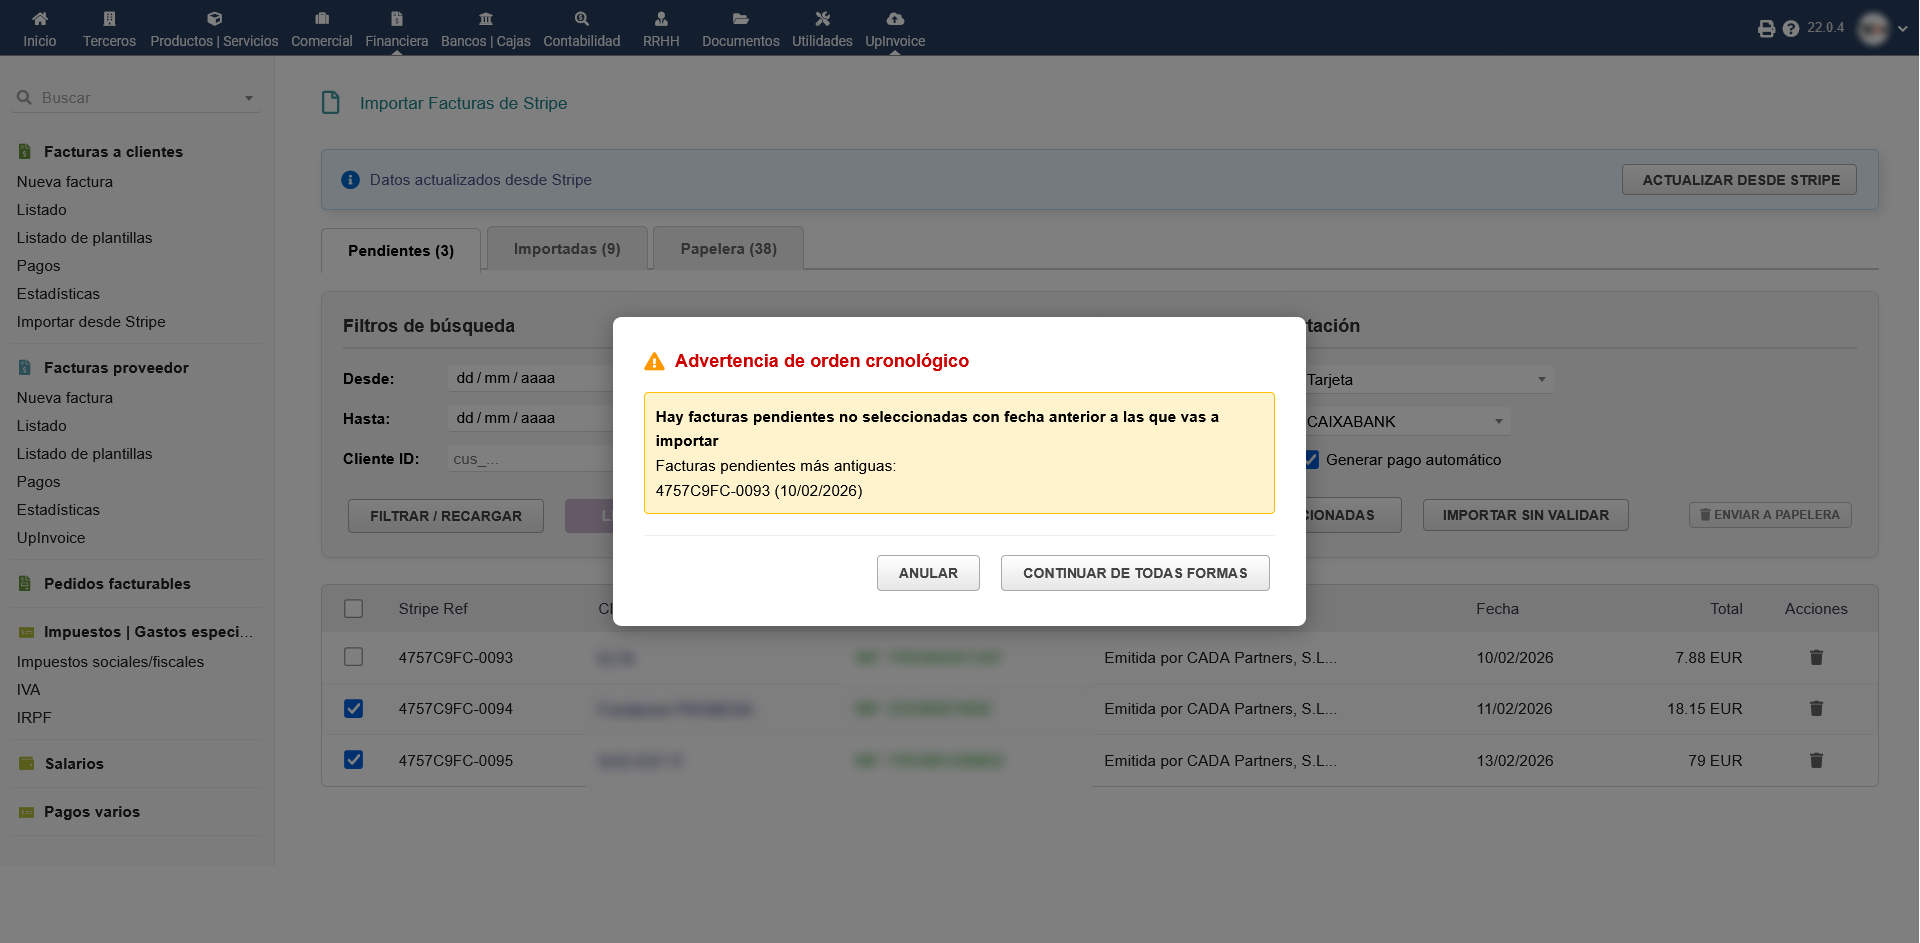1920x943 pixels.
Task: Switch to the Pendientes (3) tab
Action: pos(401,250)
